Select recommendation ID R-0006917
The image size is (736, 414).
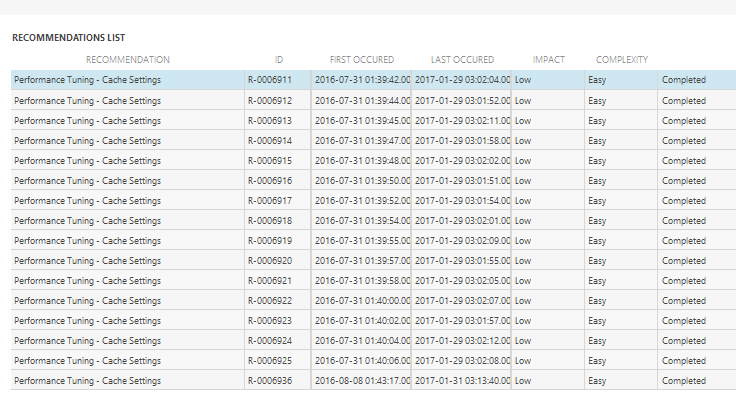pyautogui.click(x=270, y=201)
